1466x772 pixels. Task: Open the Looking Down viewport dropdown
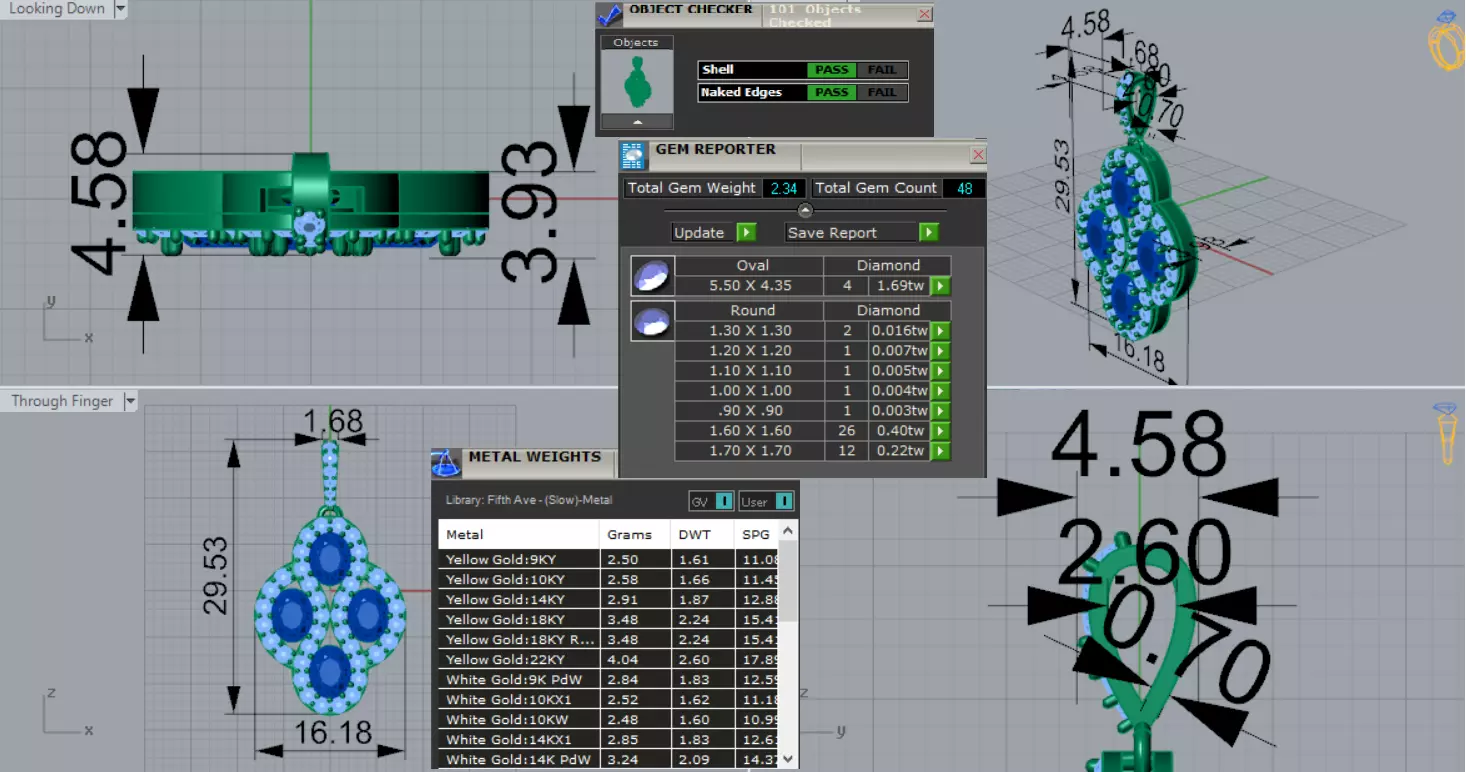(x=121, y=9)
